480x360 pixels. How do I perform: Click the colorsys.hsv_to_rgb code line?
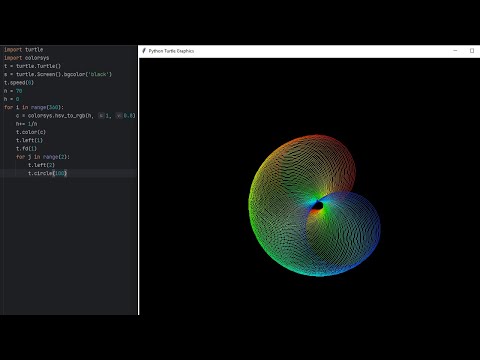(76, 116)
